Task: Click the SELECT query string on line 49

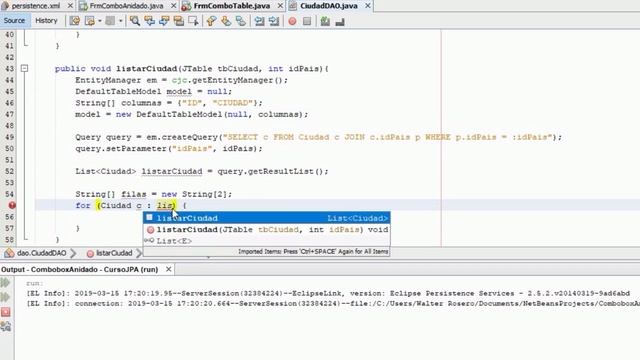Action: coord(388,137)
